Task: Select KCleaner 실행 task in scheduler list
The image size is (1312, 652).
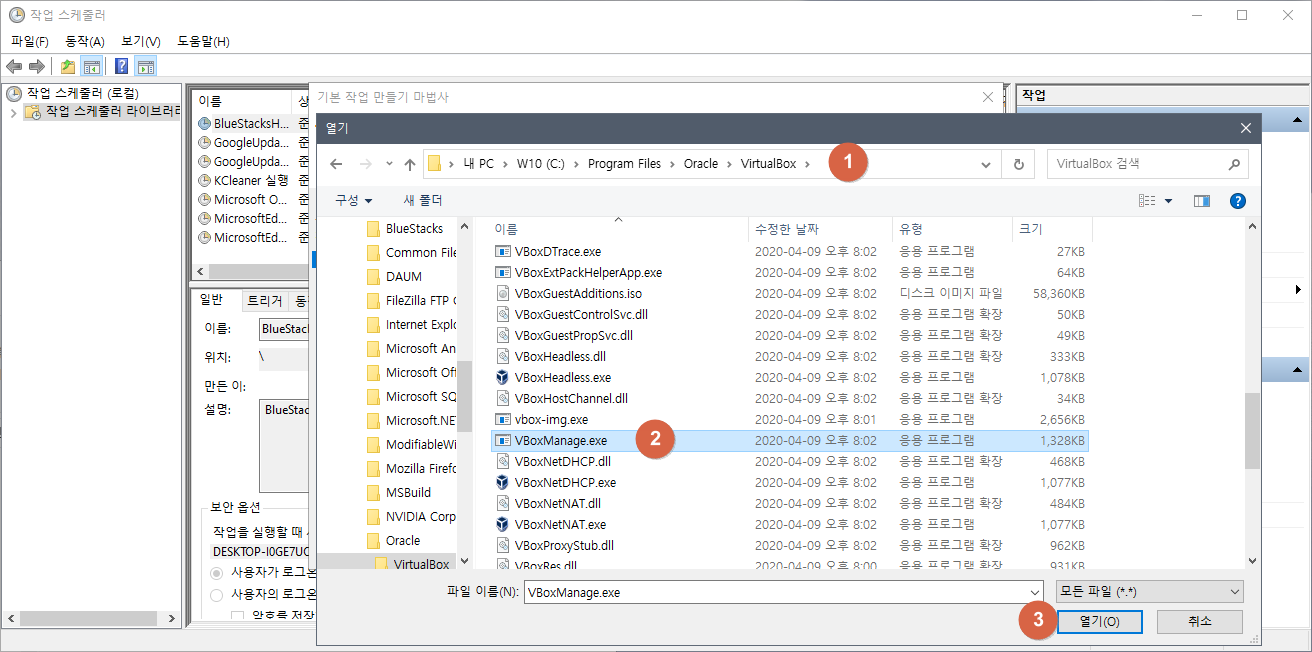Action: 243,181
